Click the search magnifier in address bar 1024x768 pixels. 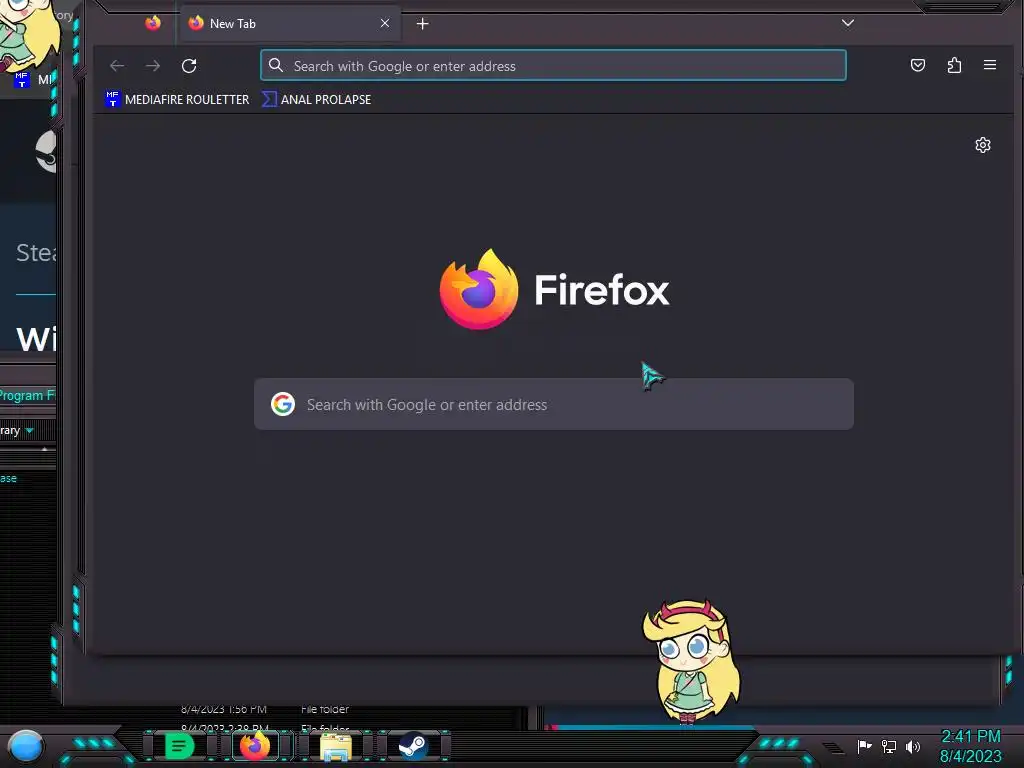276,65
